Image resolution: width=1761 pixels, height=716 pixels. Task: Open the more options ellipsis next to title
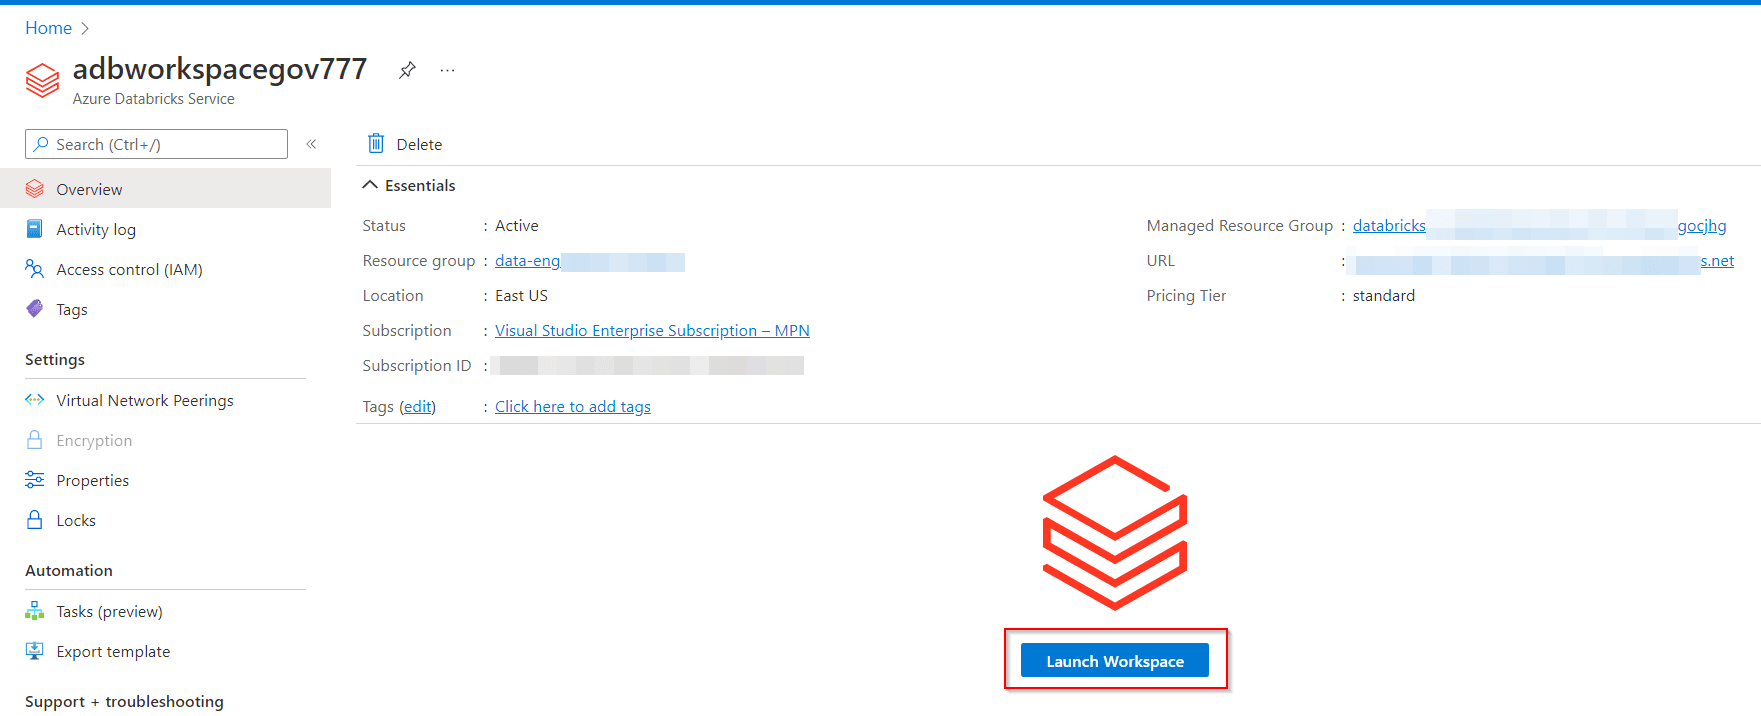pos(447,70)
